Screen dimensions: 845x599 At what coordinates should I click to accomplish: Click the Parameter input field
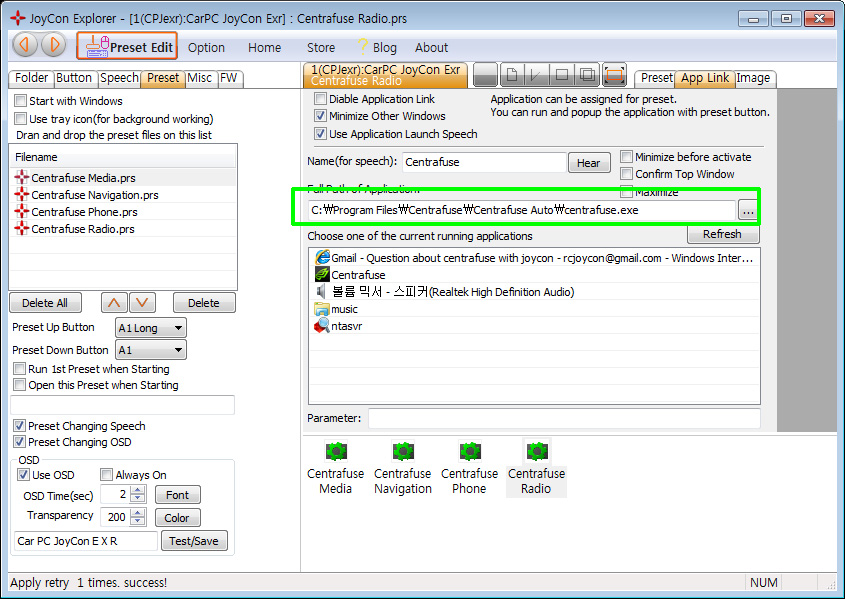[x=564, y=418]
